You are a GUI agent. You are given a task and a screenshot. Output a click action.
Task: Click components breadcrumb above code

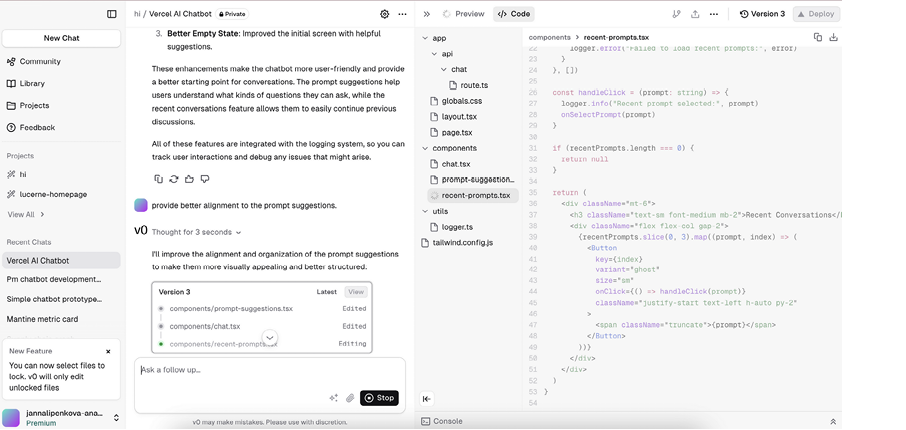point(549,37)
